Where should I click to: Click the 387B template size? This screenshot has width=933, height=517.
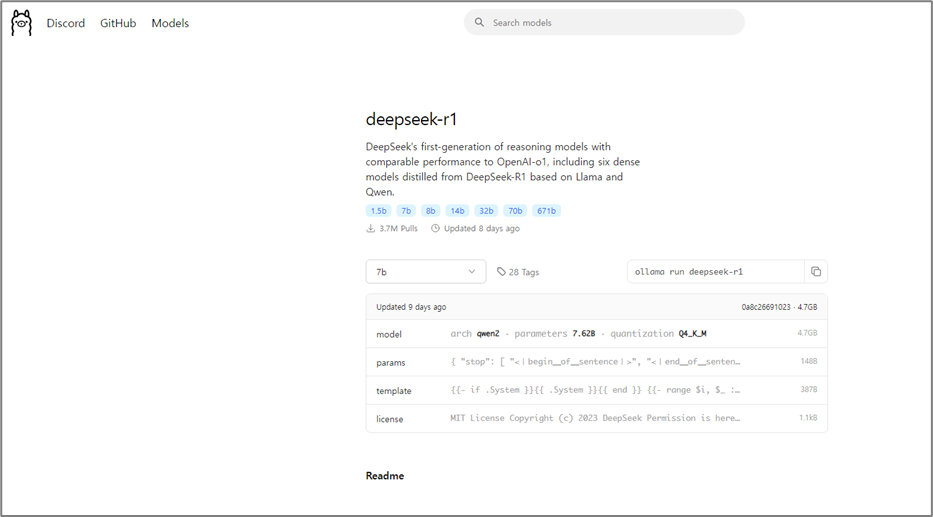809,390
